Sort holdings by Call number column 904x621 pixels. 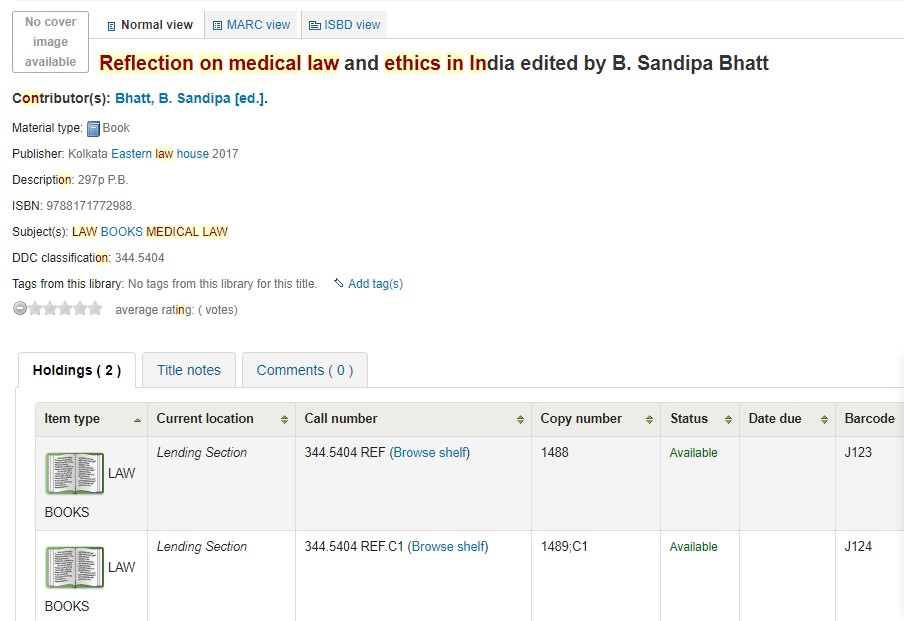(x=412, y=419)
